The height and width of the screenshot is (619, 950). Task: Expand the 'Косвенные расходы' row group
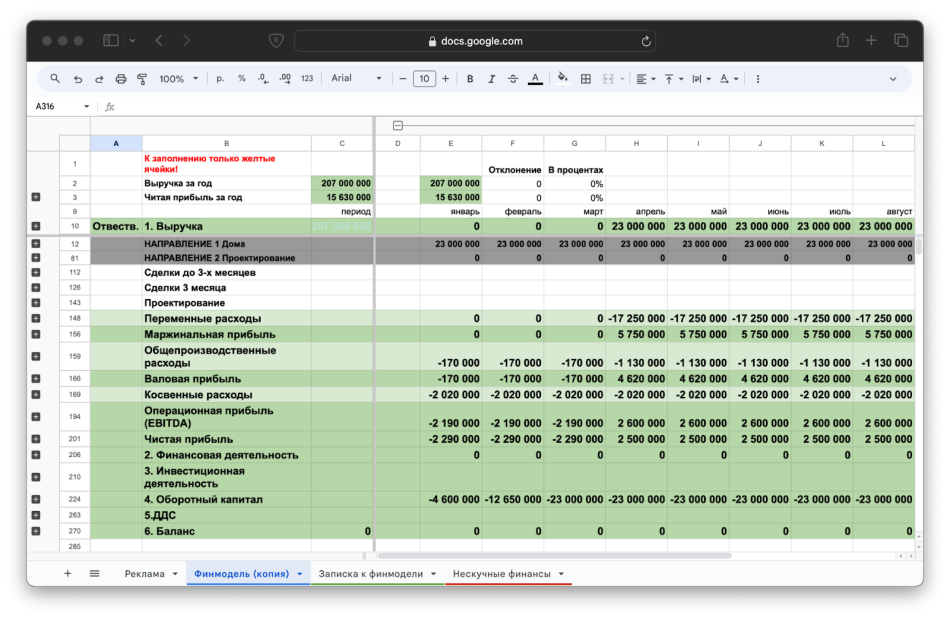pyautogui.click(x=36, y=394)
